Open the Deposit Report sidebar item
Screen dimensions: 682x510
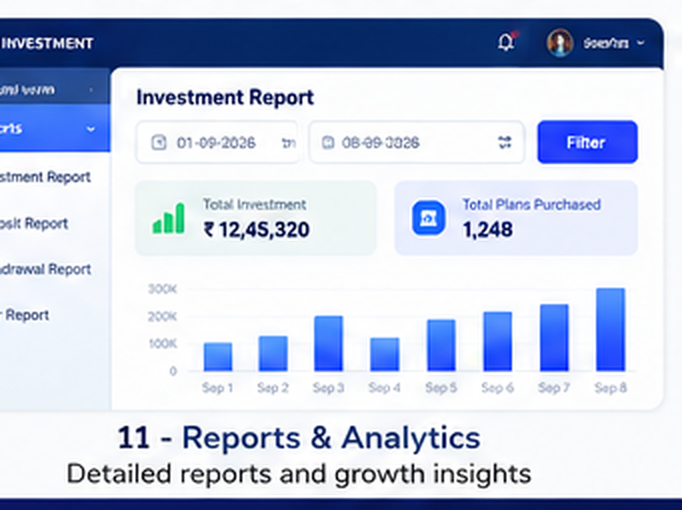34,223
